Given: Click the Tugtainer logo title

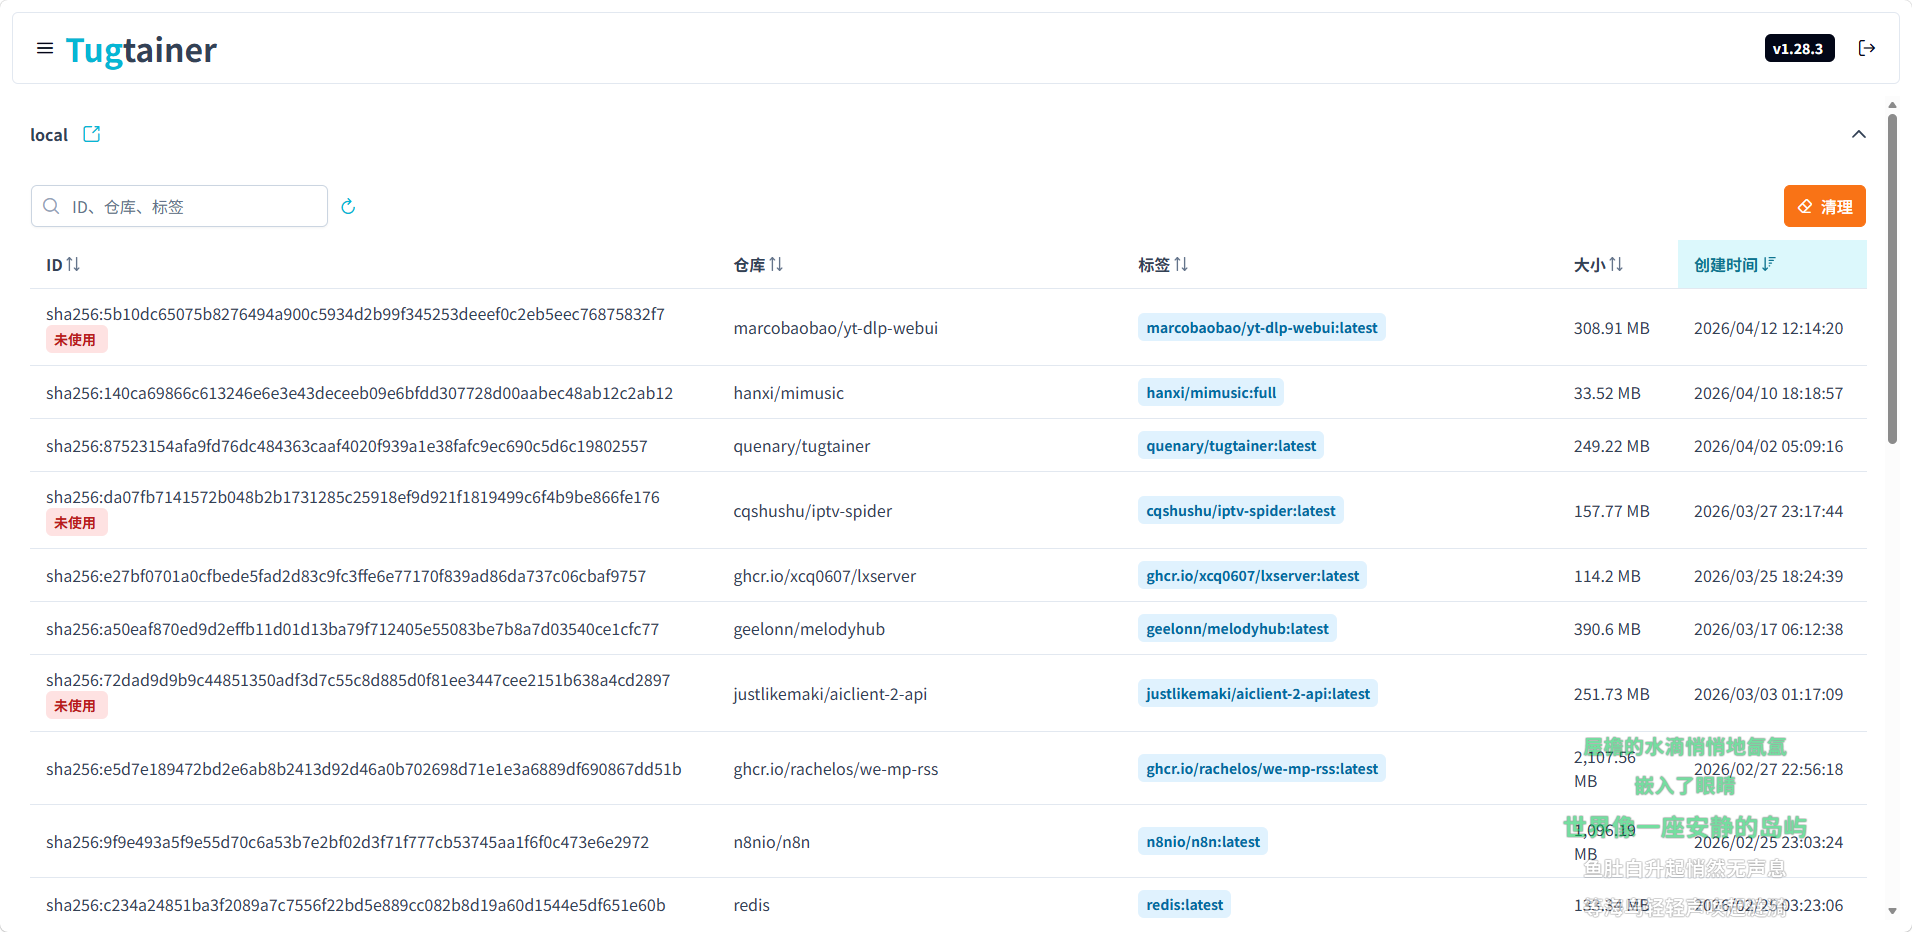Looking at the screenshot, I should [141, 50].
